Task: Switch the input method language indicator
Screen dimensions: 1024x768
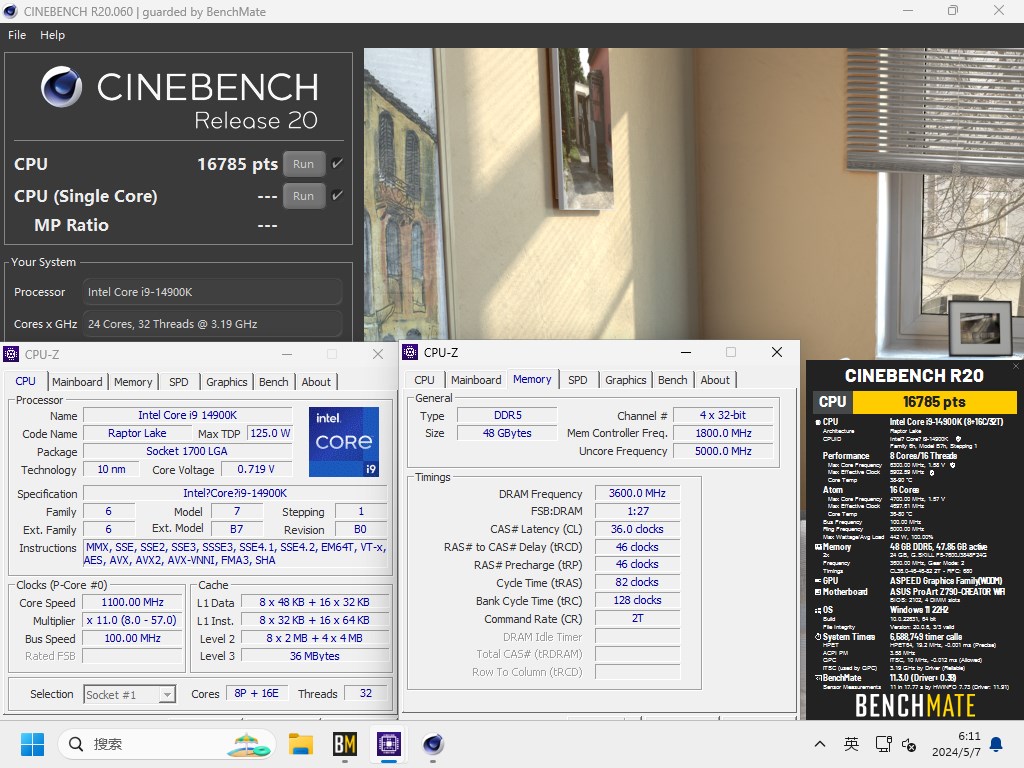Action: coord(851,744)
